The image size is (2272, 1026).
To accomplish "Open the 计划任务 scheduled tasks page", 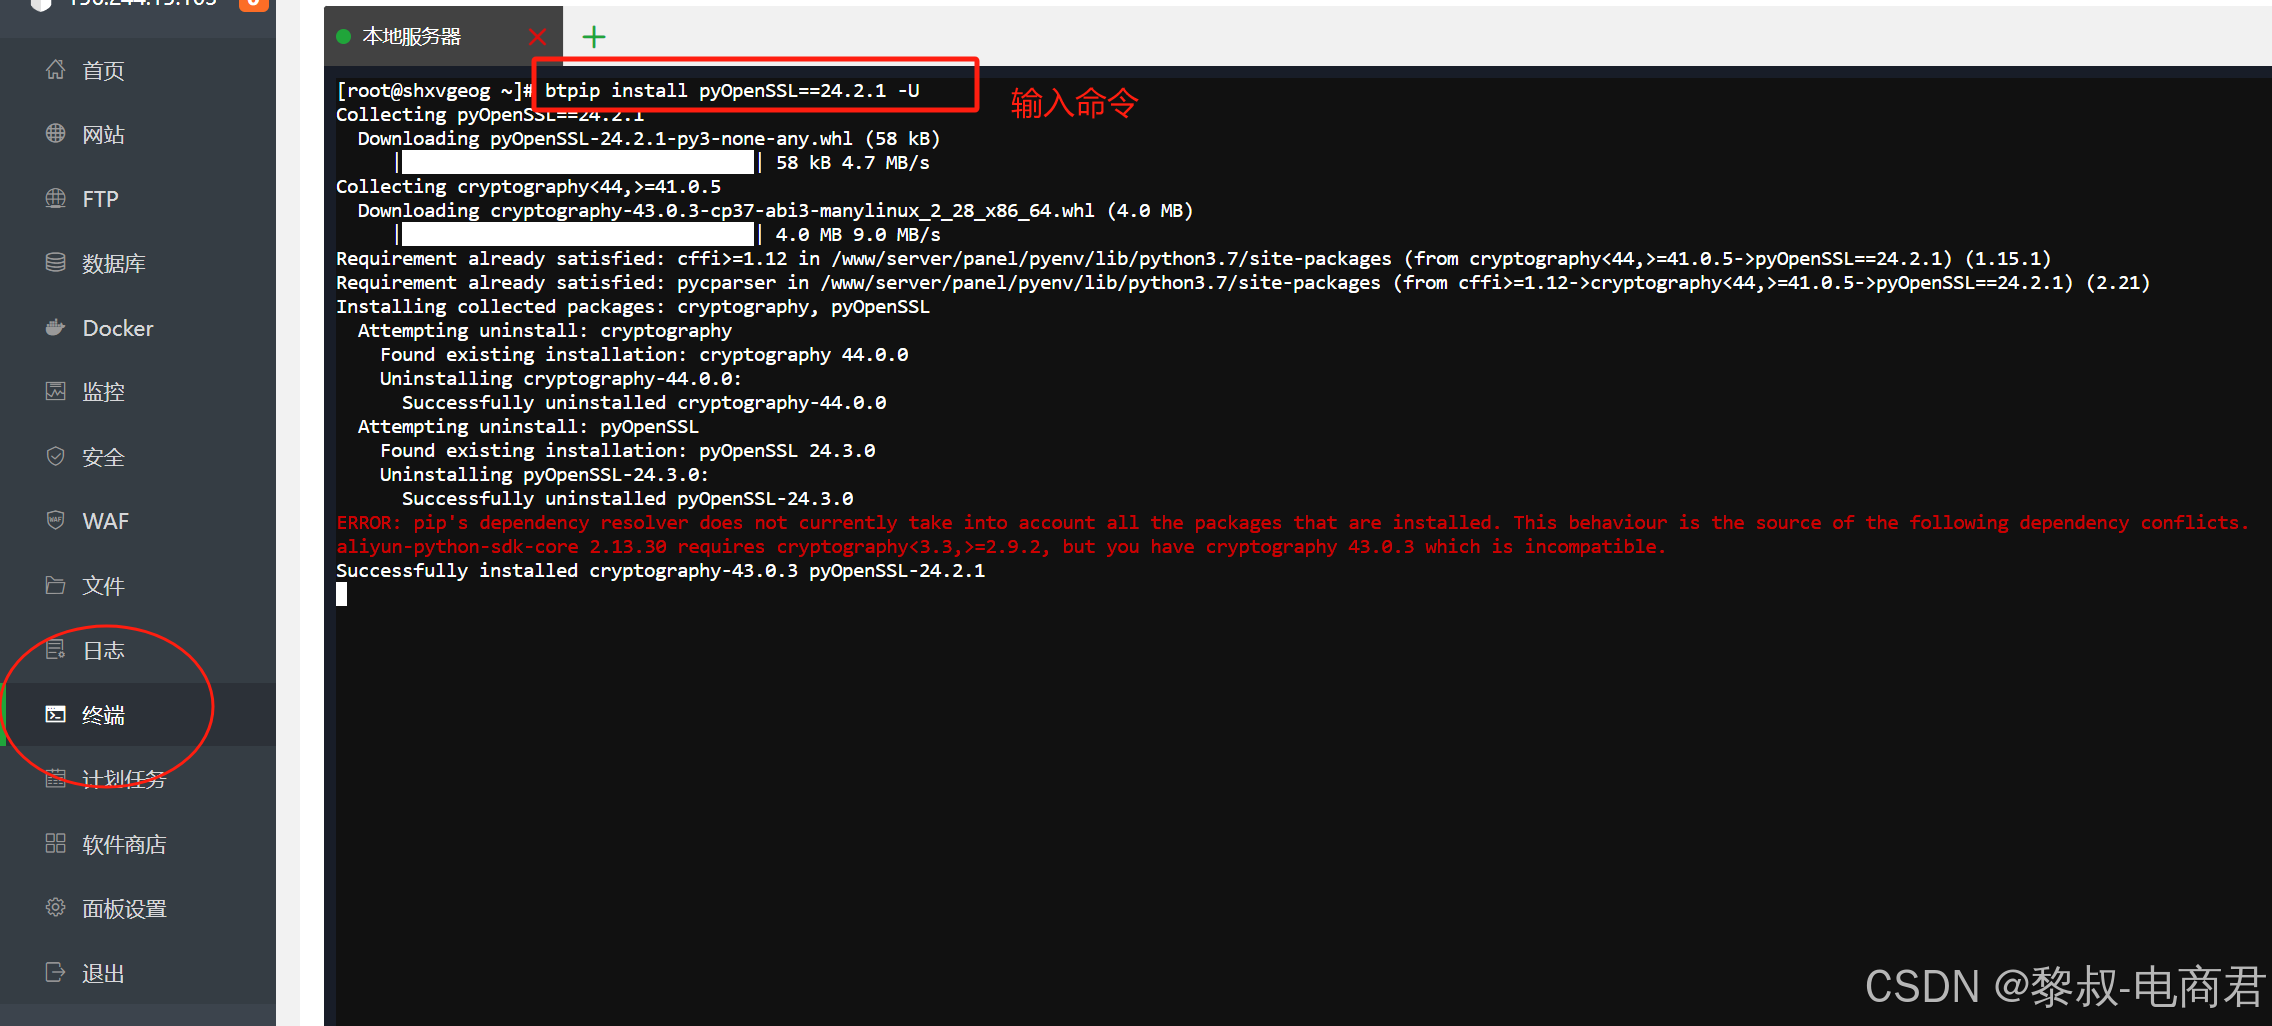I will point(122,779).
